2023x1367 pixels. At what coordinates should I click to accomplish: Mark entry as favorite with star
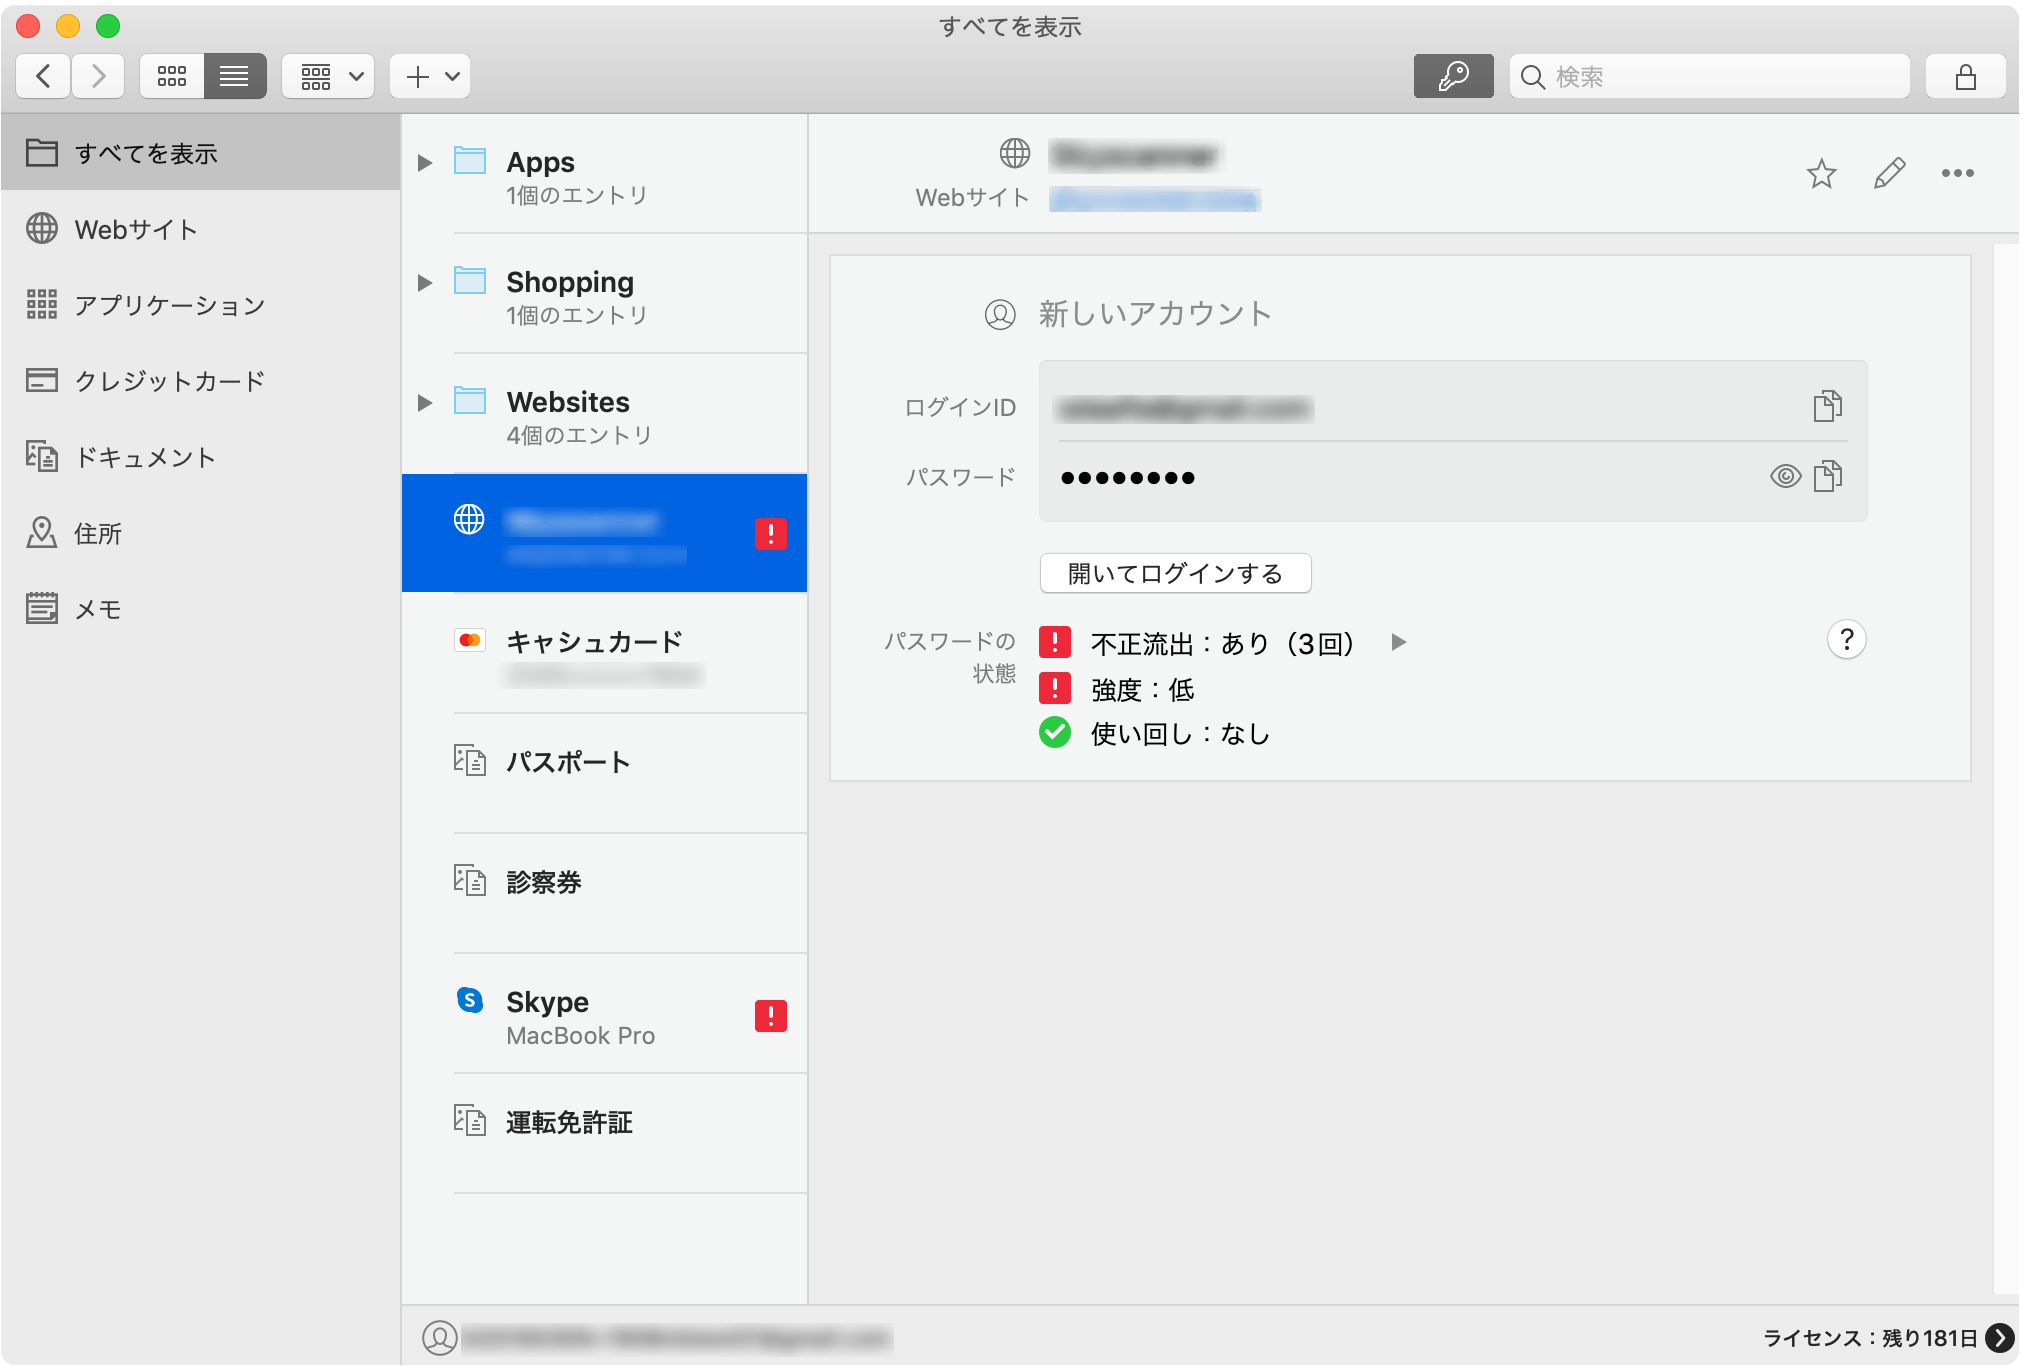point(1822,174)
